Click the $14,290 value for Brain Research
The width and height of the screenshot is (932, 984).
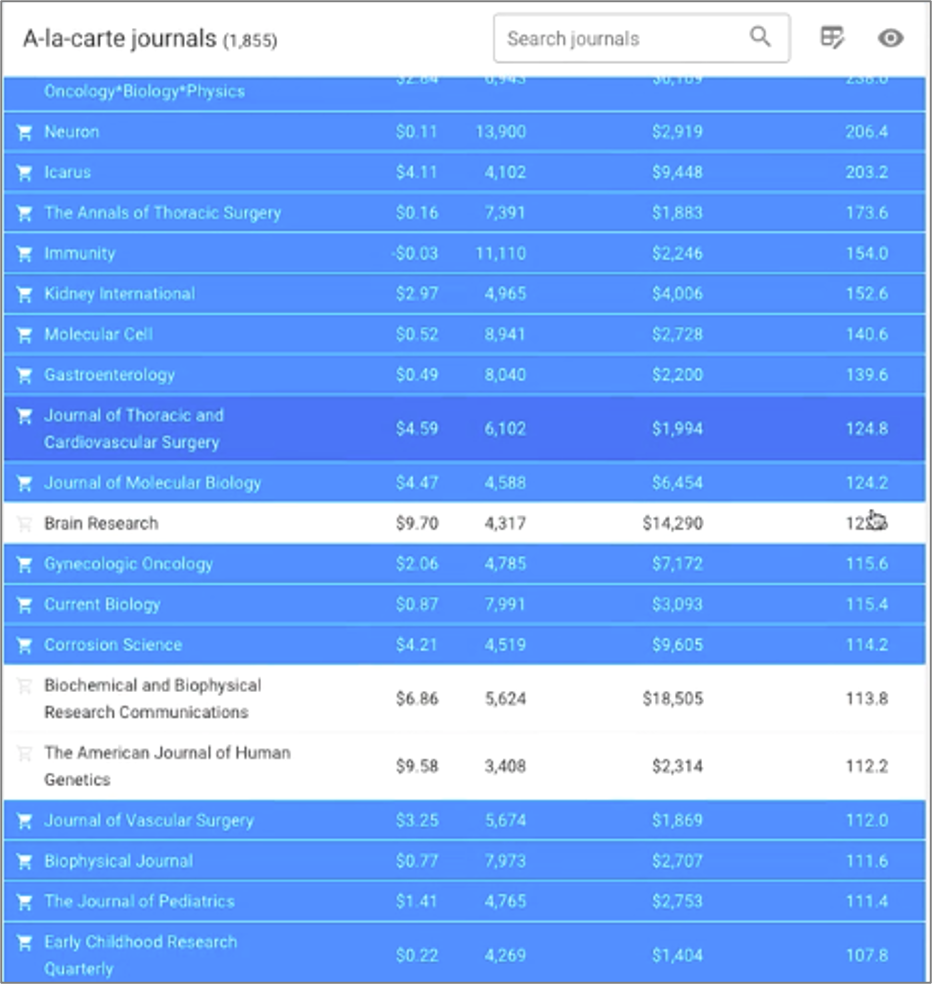672,523
